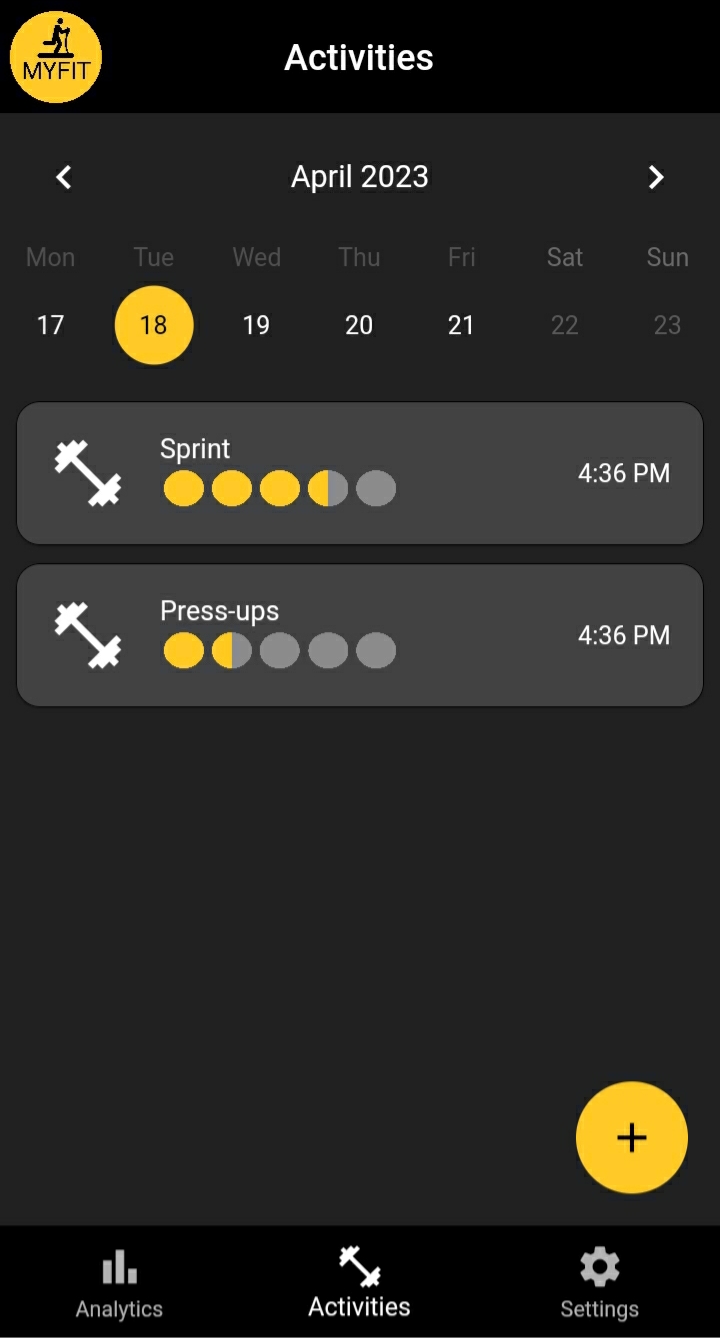Select Friday 21 in calendar
This screenshot has height=1338, width=720.
[x=461, y=325]
